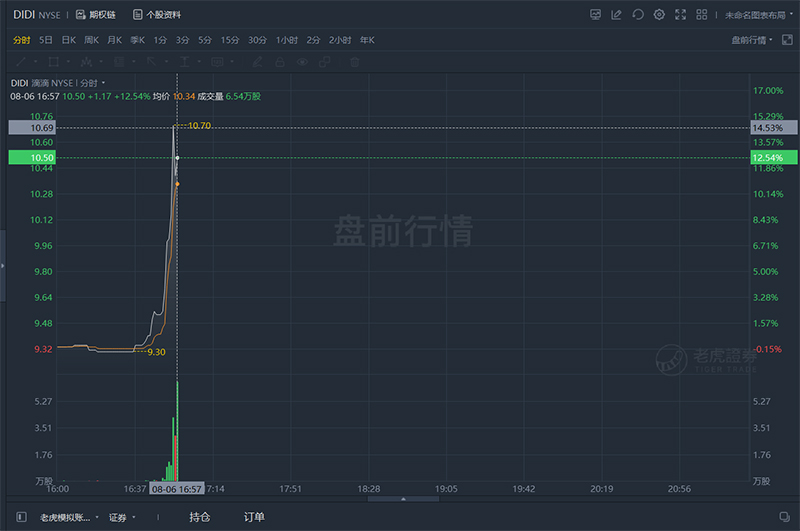
Task: Toggle the bottom panel sidebar icon
Action: click(21, 517)
